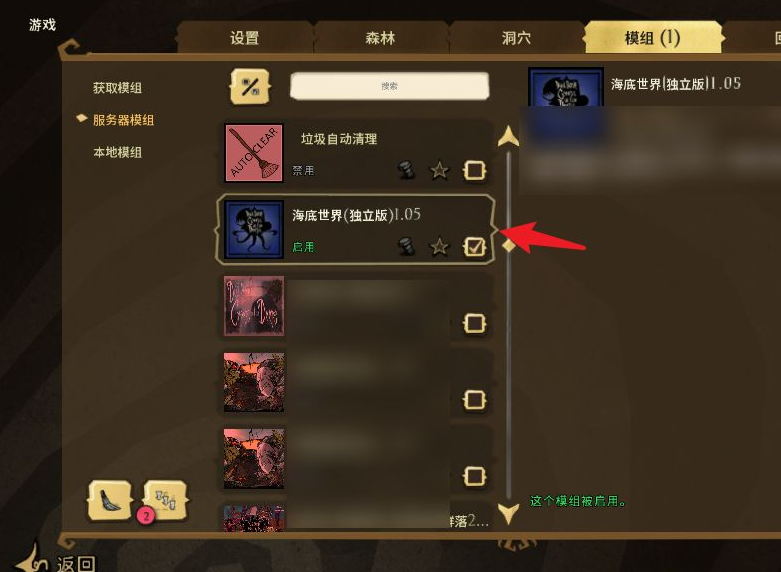The image size is (781, 572).
Task: Disable the 海底世界(独立版) mod checkbox
Action: point(474,247)
